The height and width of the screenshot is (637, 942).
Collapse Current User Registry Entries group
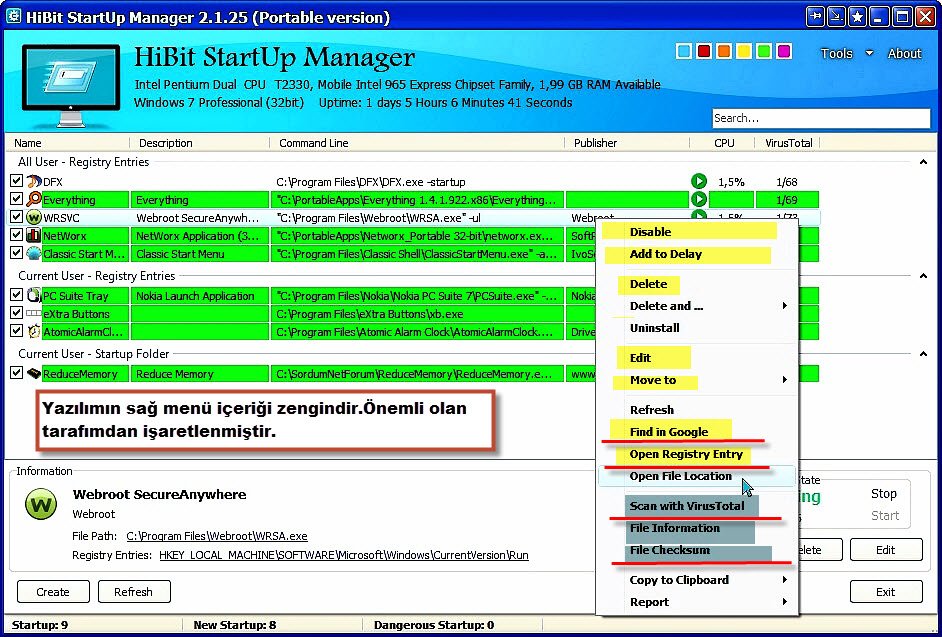923,276
